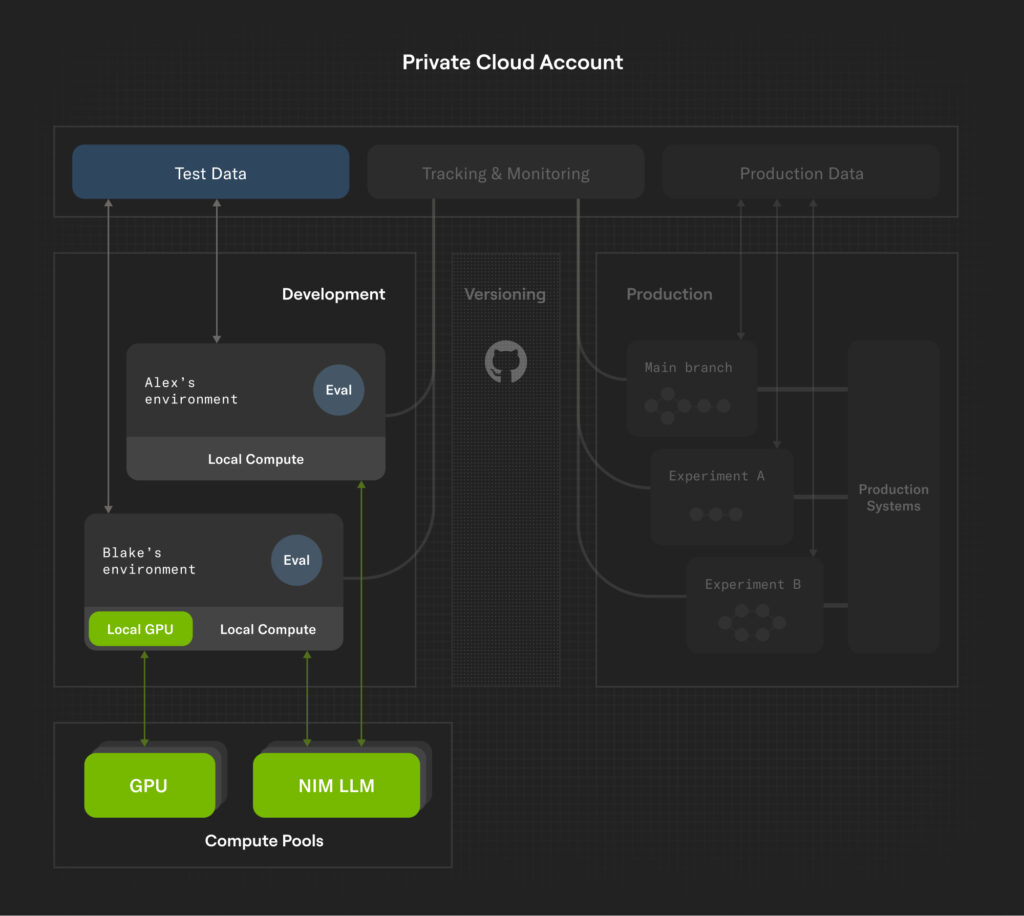Toggle Local Compute in Blake's environment
This screenshot has width=1024, height=916.
pyautogui.click(x=268, y=628)
